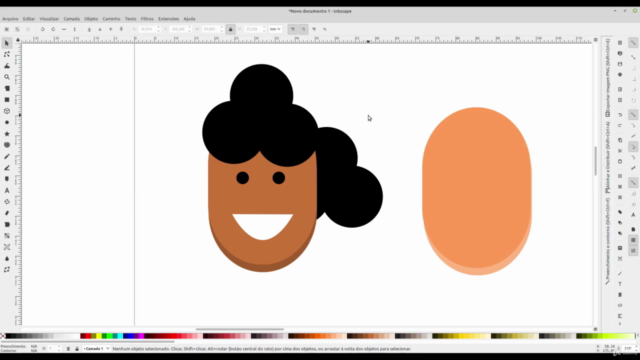This screenshot has width=640, height=360.
Task: Select the Spiral tool
Action: pyautogui.click(x=7, y=145)
